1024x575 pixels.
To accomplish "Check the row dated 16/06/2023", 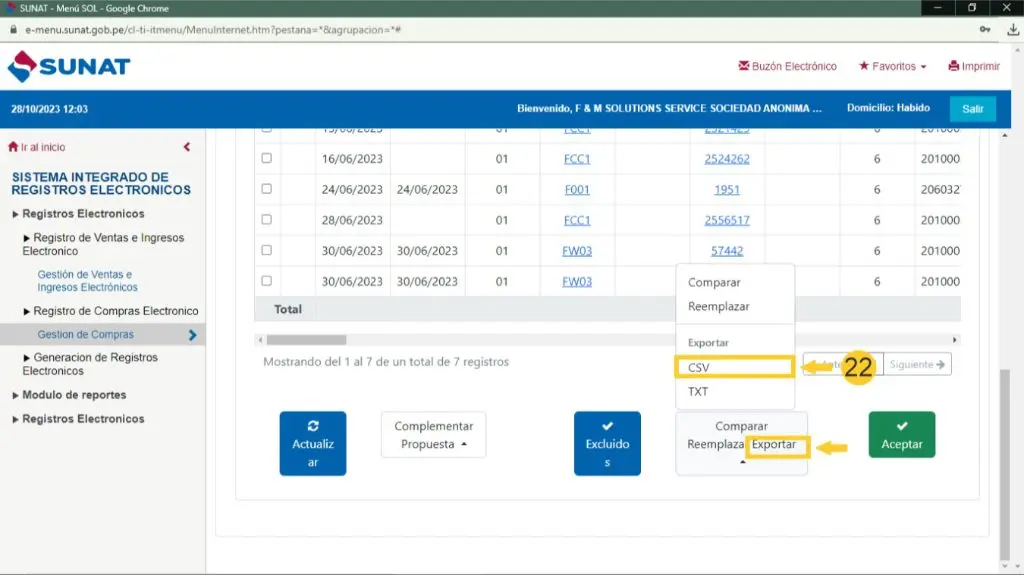I will 266,158.
